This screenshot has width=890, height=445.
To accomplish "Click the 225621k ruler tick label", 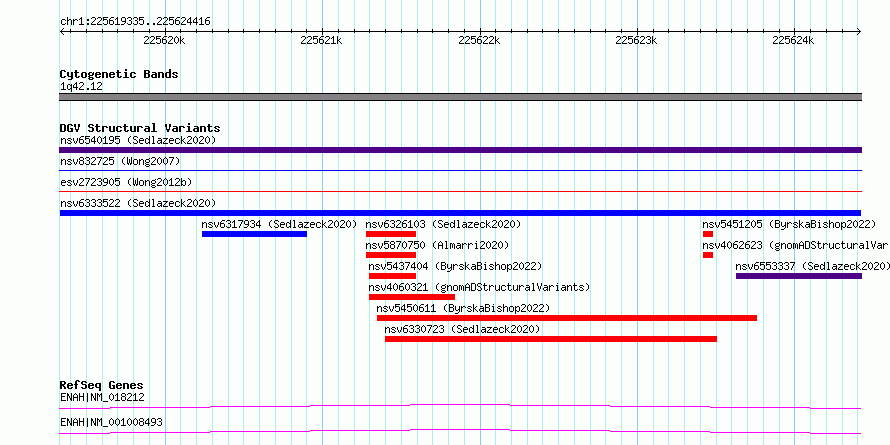I will click(321, 40).
